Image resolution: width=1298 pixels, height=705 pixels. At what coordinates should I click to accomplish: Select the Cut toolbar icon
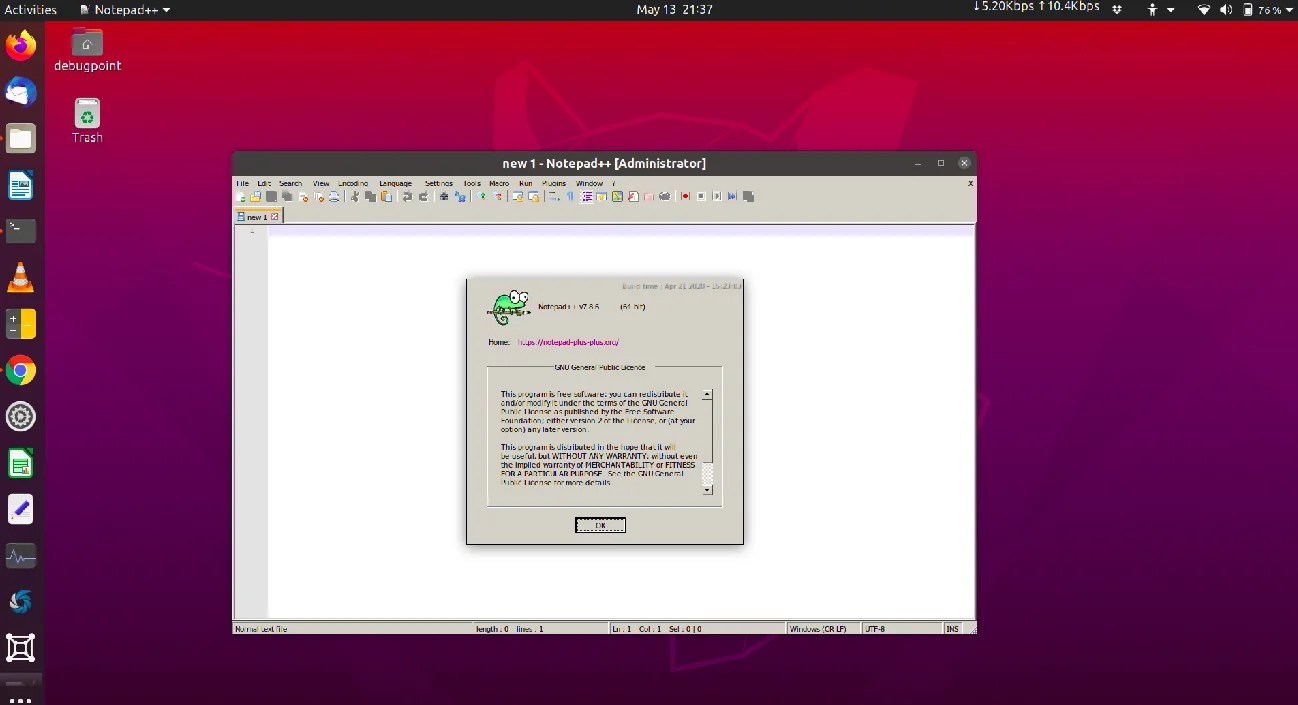point(354,196)
